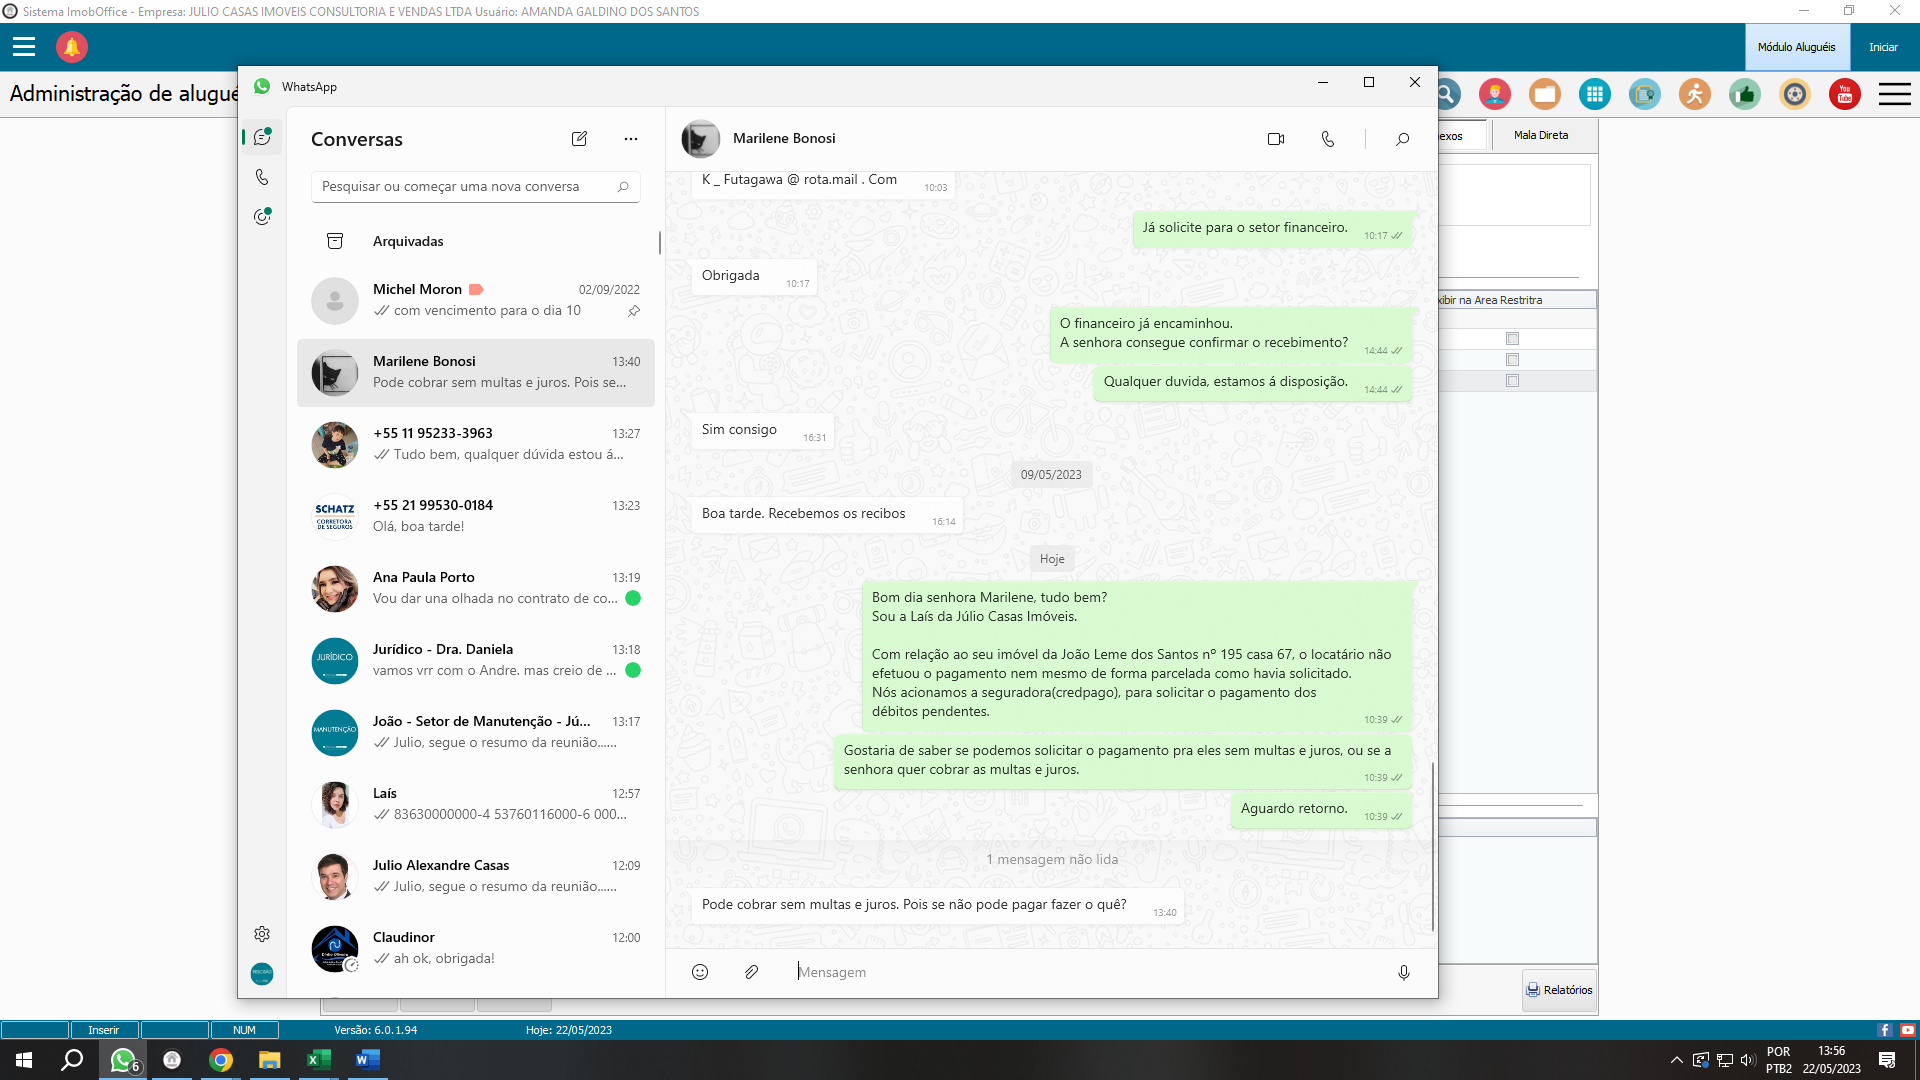This screenshot has height=1080, width=1920.
Task: Record a voice message with the microphone
Action: point(1403,972)
